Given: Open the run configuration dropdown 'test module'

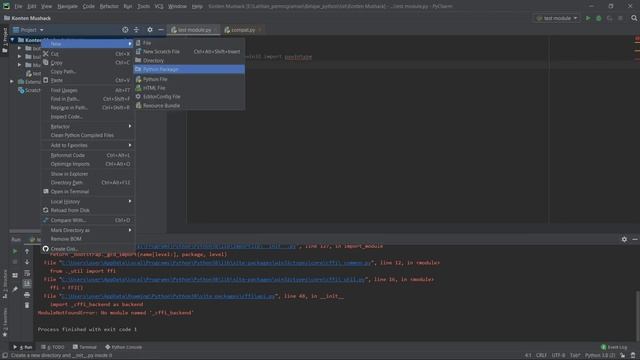Looking at the screenshot, I should click(x=557, y=18).
